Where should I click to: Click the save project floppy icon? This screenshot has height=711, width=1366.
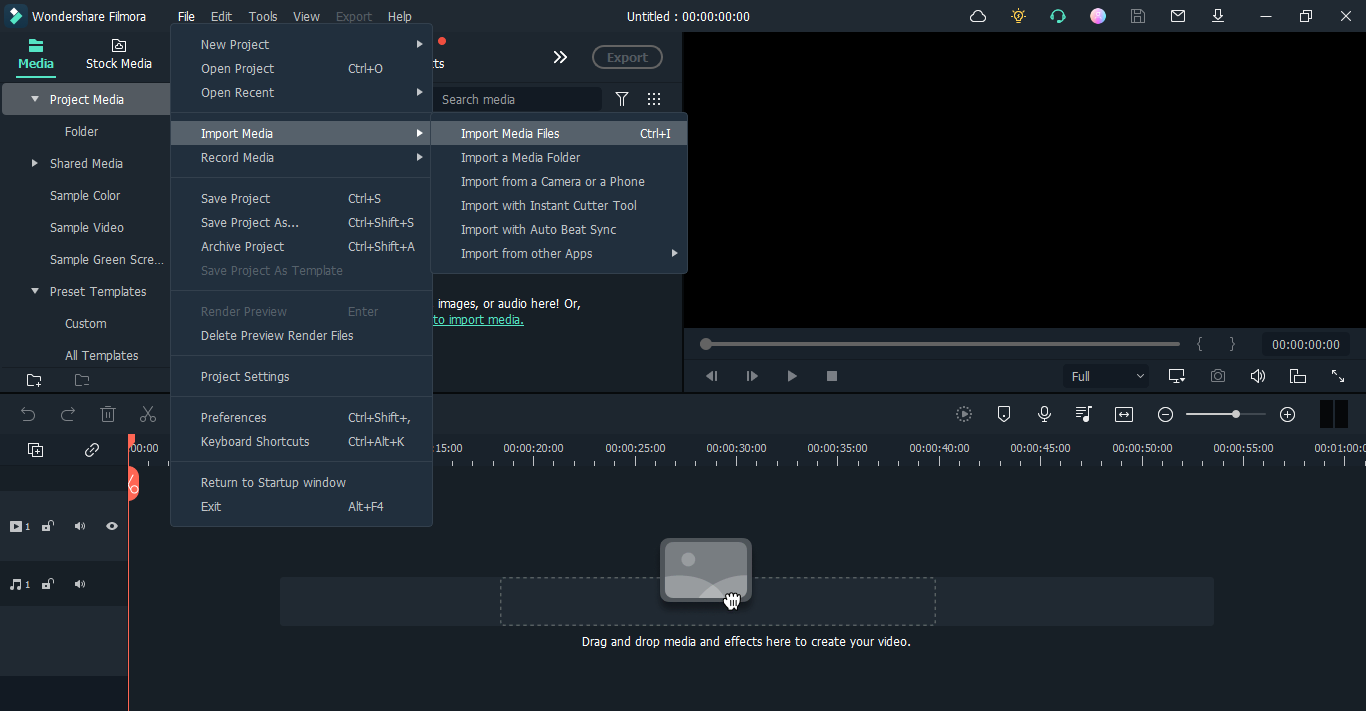pyautogui.click(x=1138, y=16)
